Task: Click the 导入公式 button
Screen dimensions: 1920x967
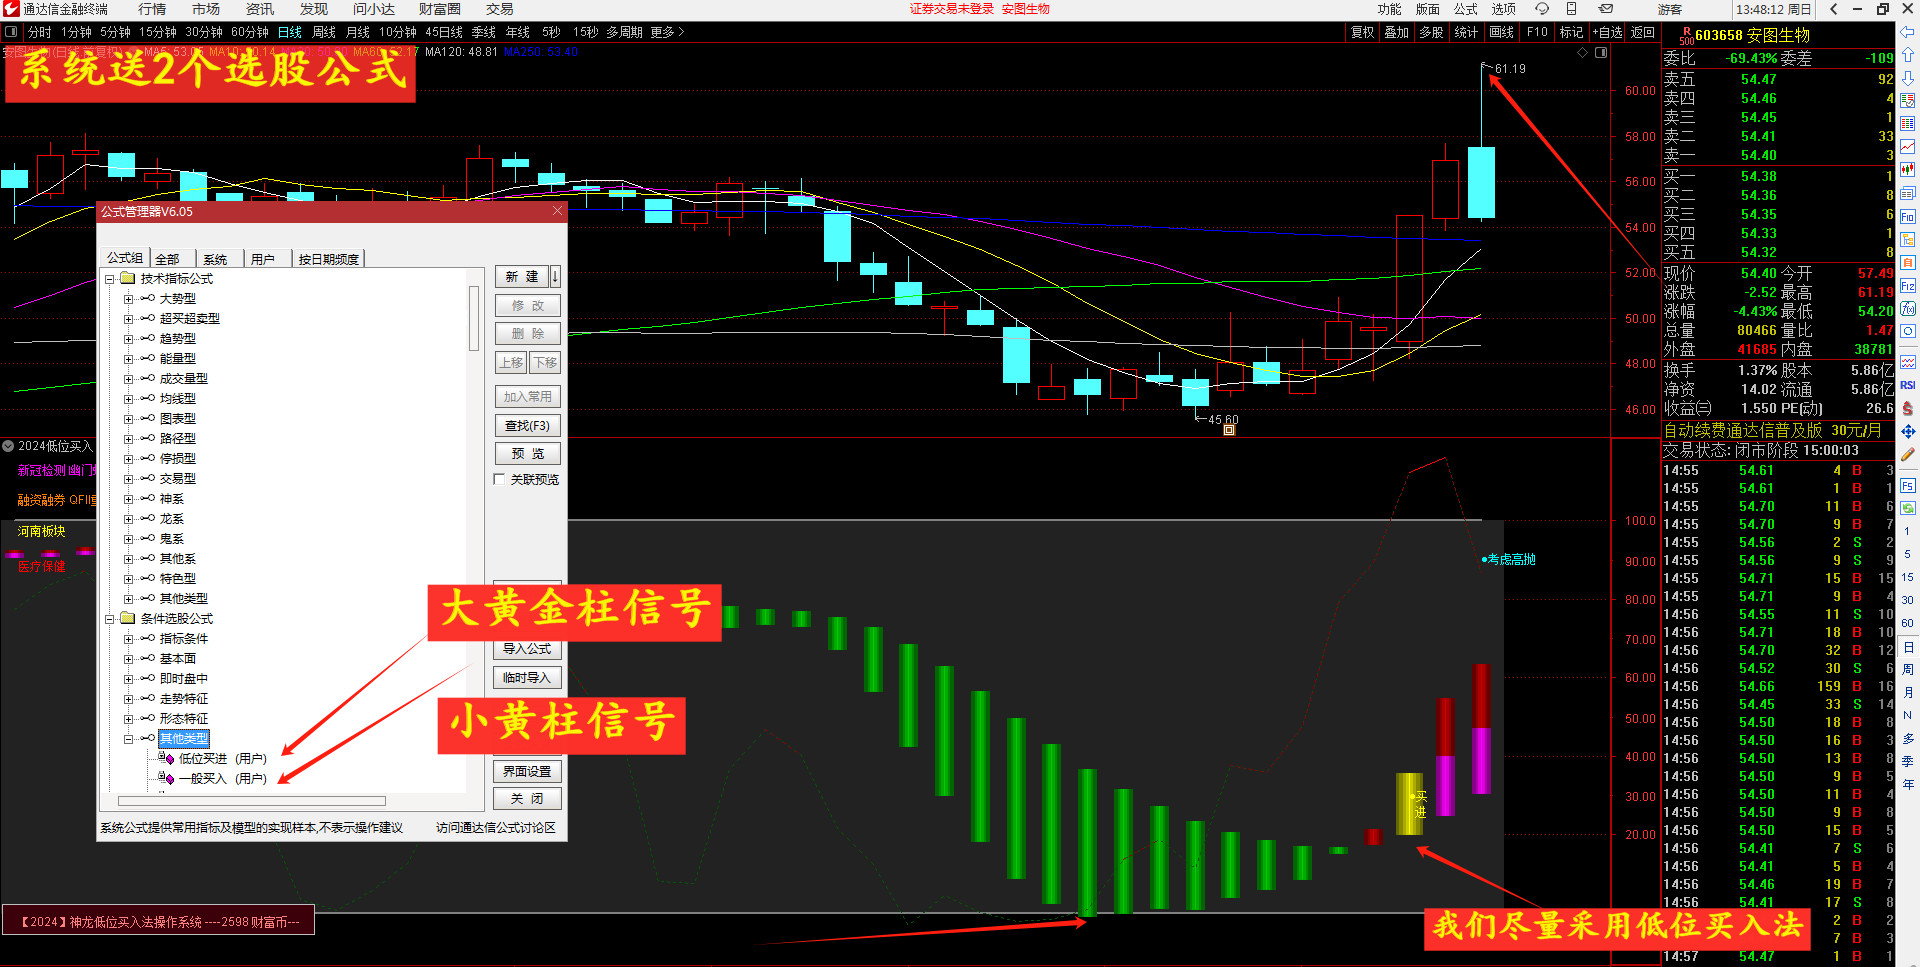Action: click(527, 649)
